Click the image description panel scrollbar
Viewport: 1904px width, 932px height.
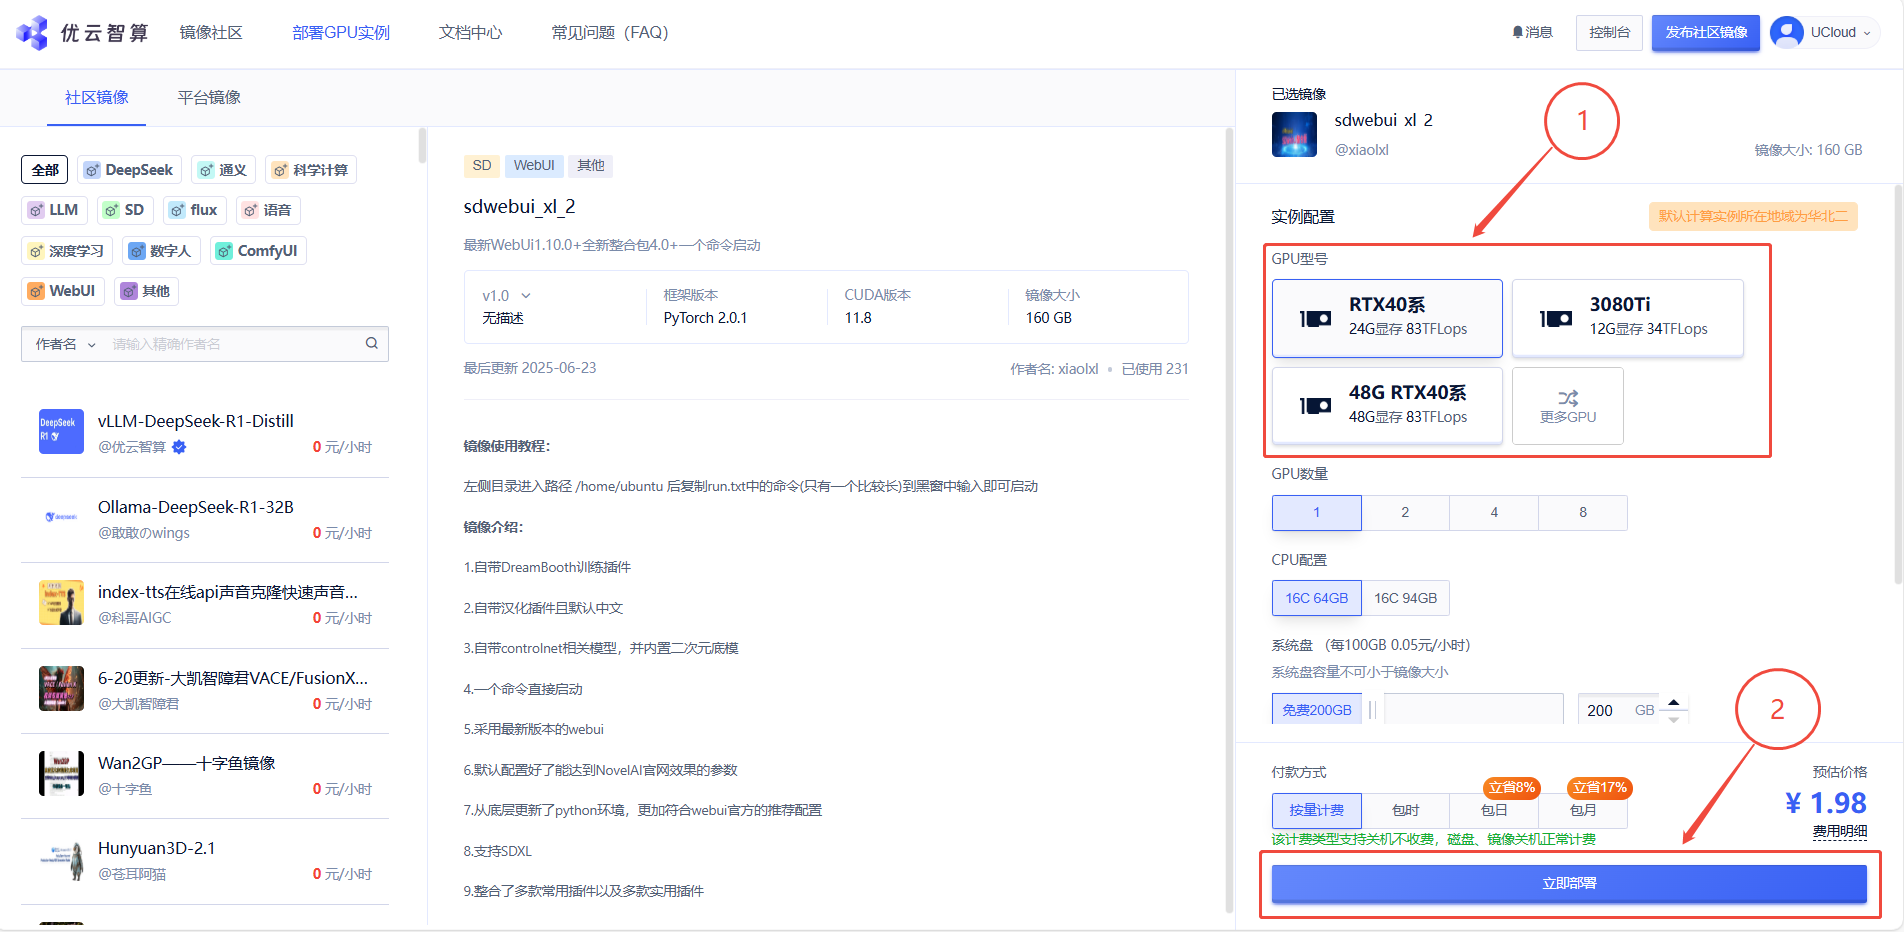1229,520
